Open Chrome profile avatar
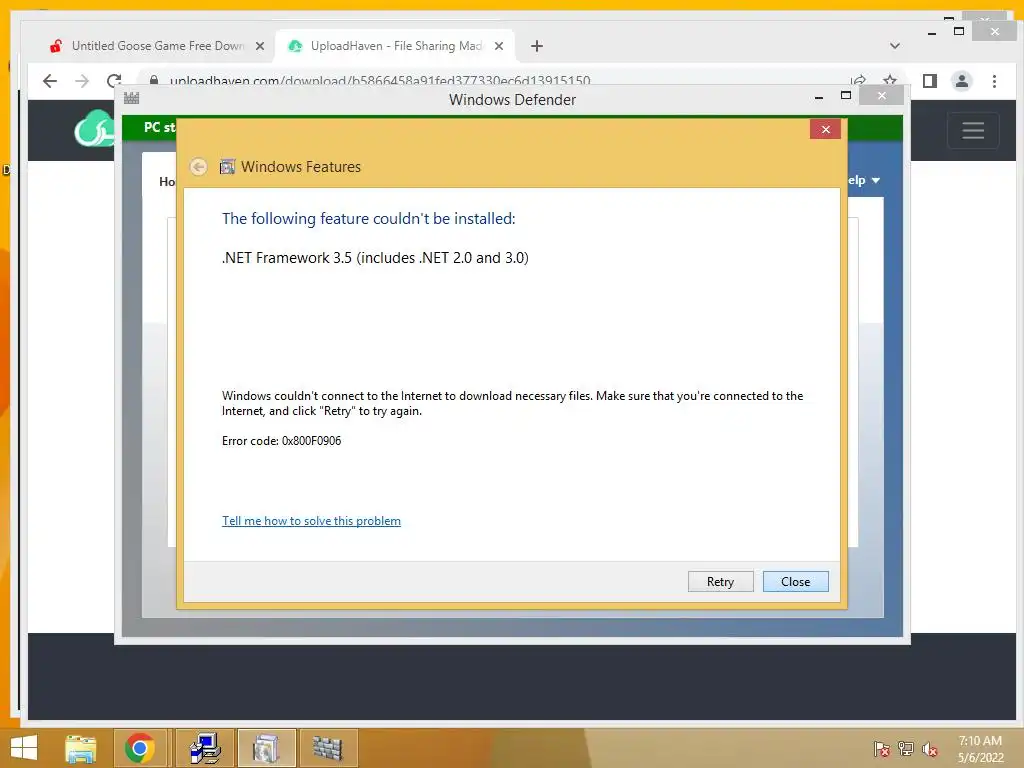The width and height of the screenshot is (1024, 768). tap(962, 81)
